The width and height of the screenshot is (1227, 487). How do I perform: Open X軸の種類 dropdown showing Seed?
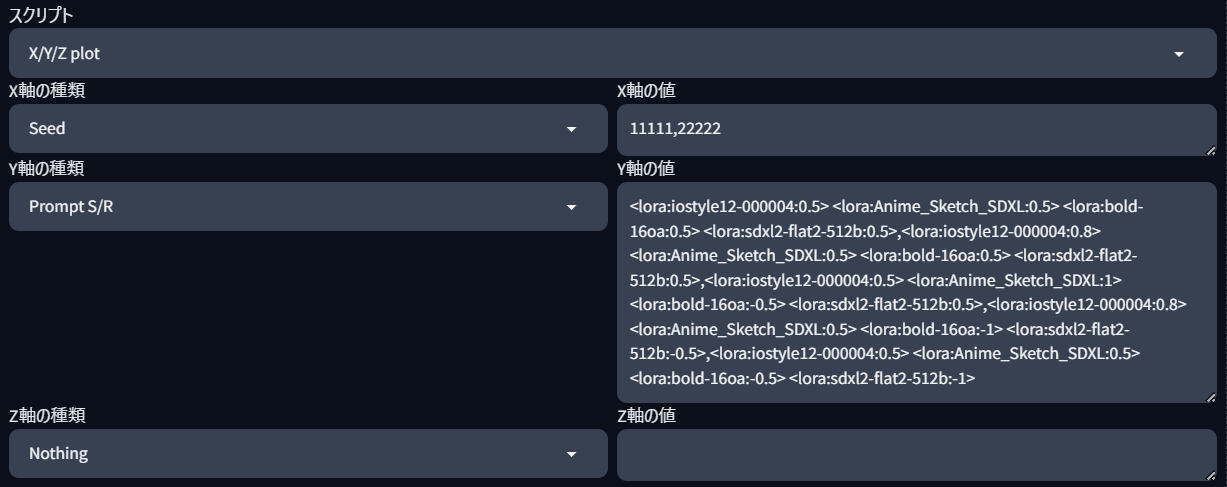(308, 129)
